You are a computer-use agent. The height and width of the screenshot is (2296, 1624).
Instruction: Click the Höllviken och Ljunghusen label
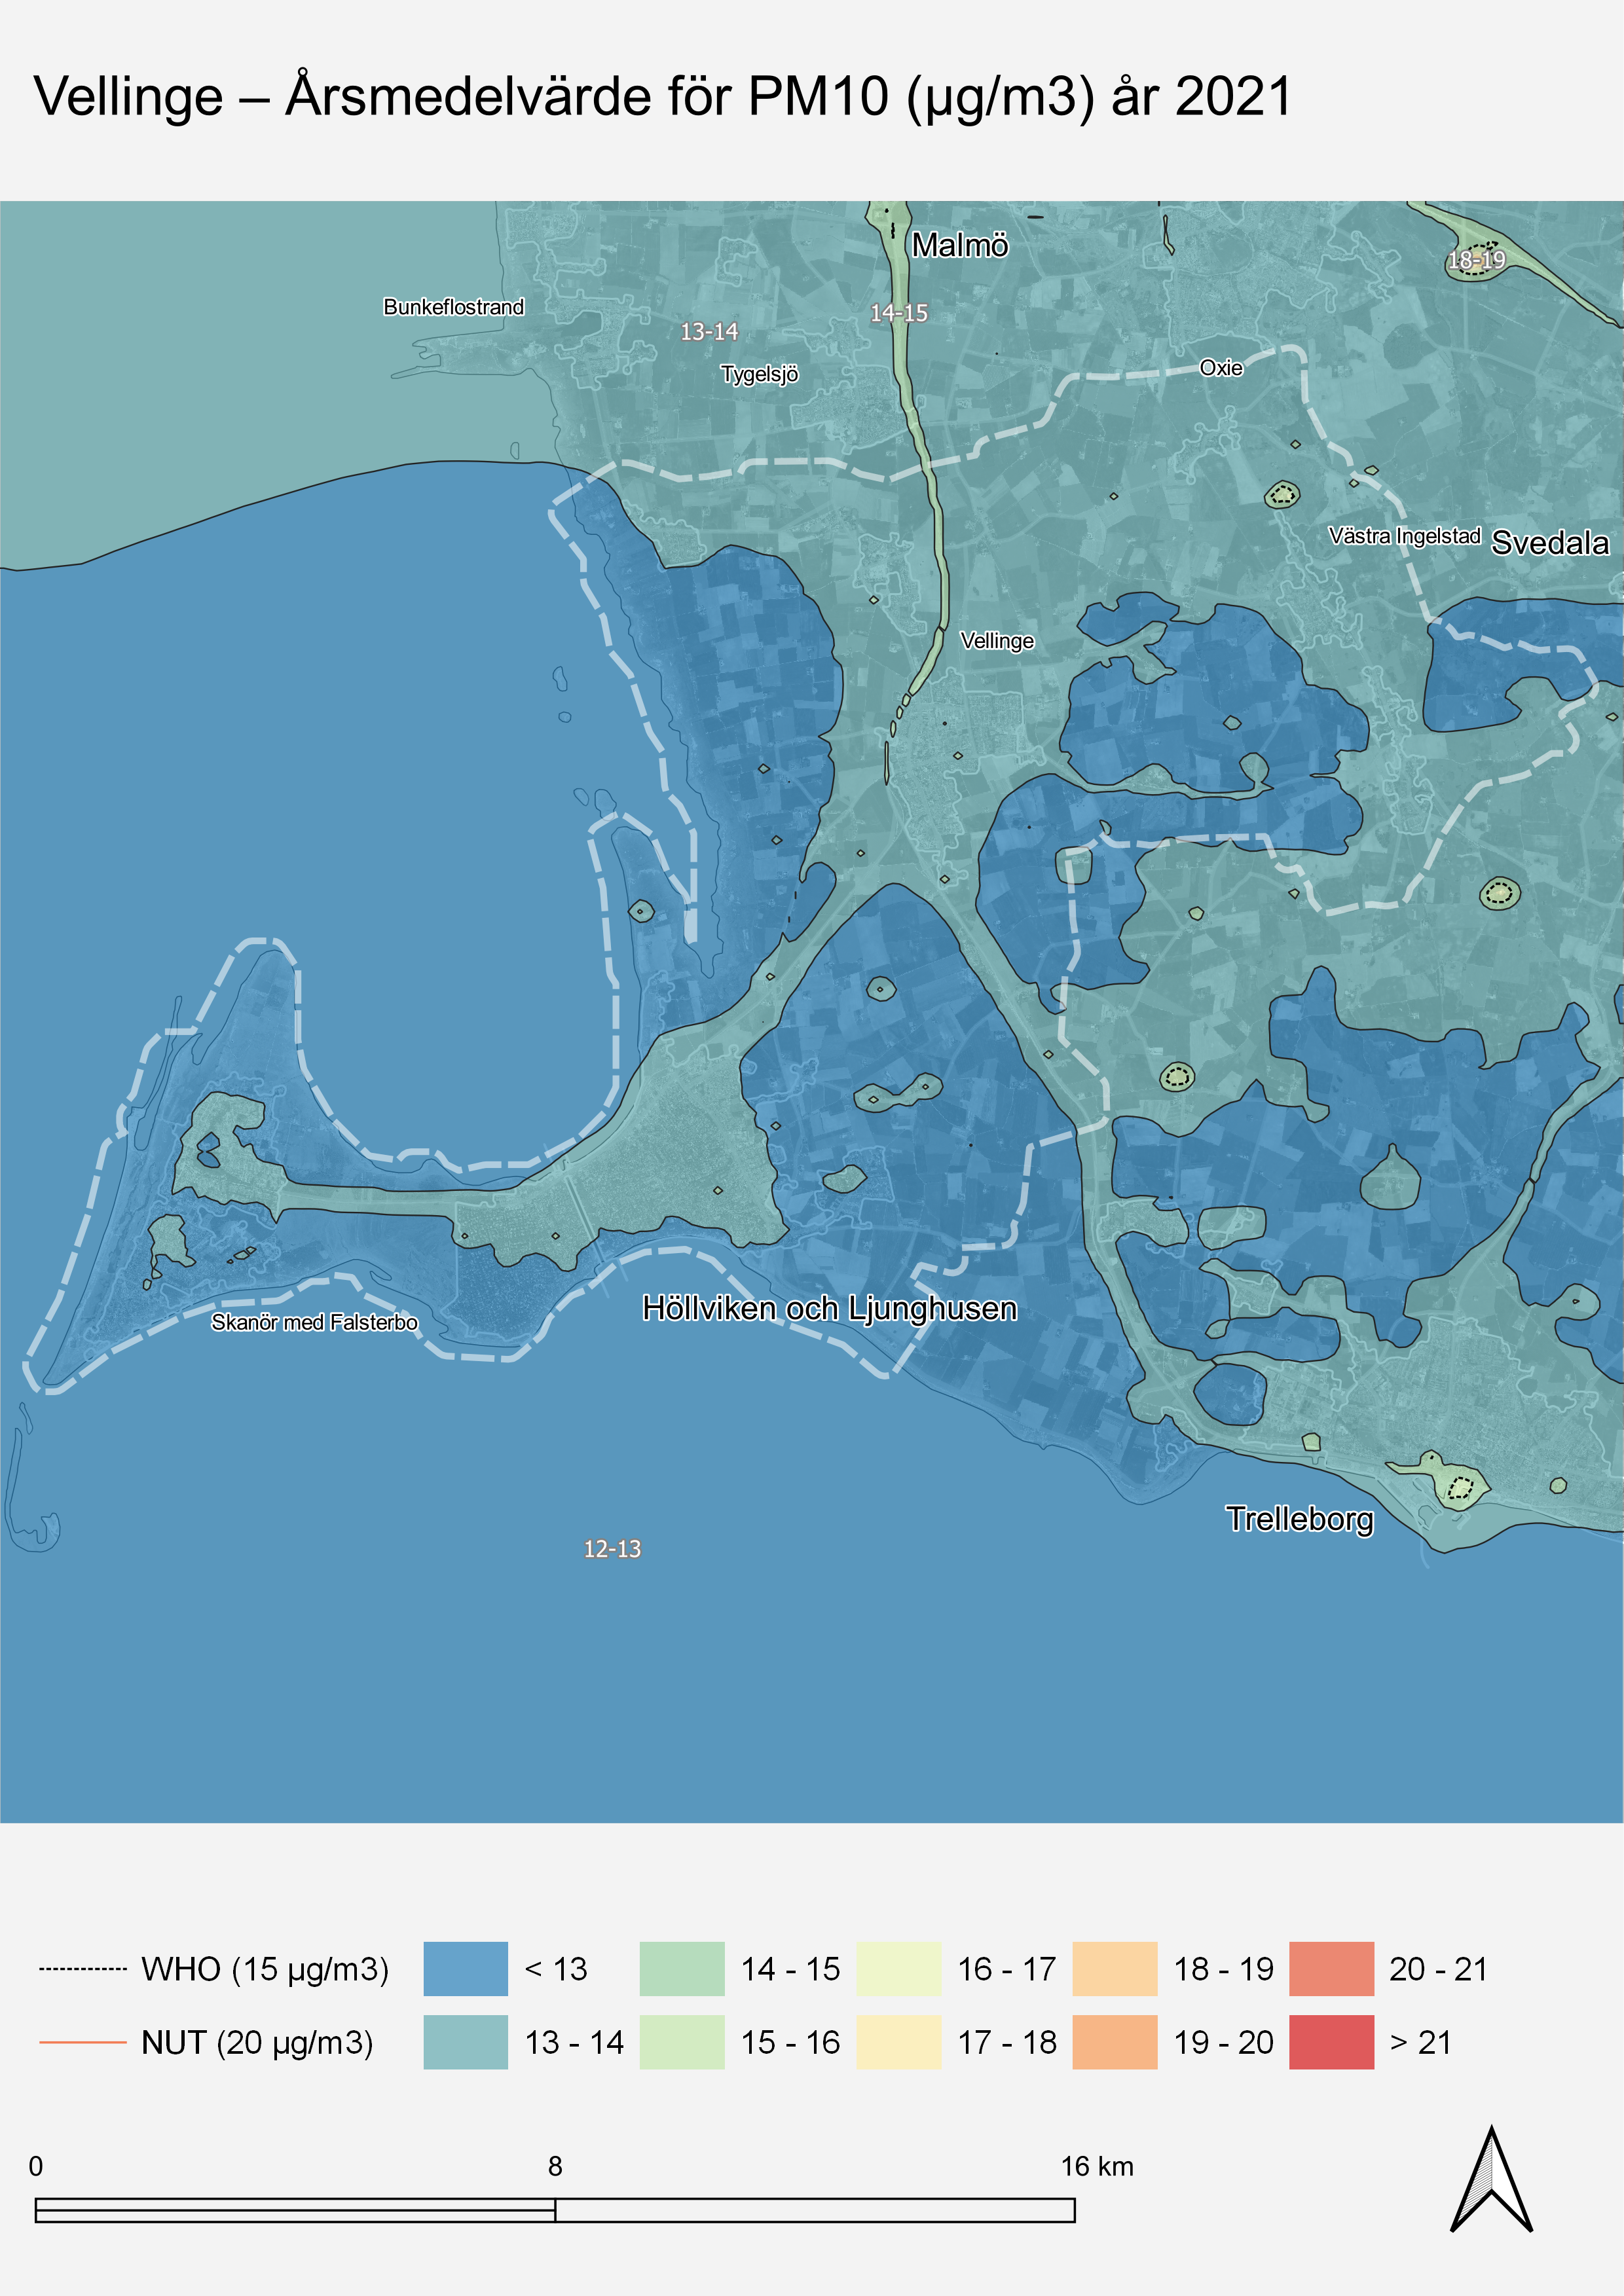(829, 1308)
